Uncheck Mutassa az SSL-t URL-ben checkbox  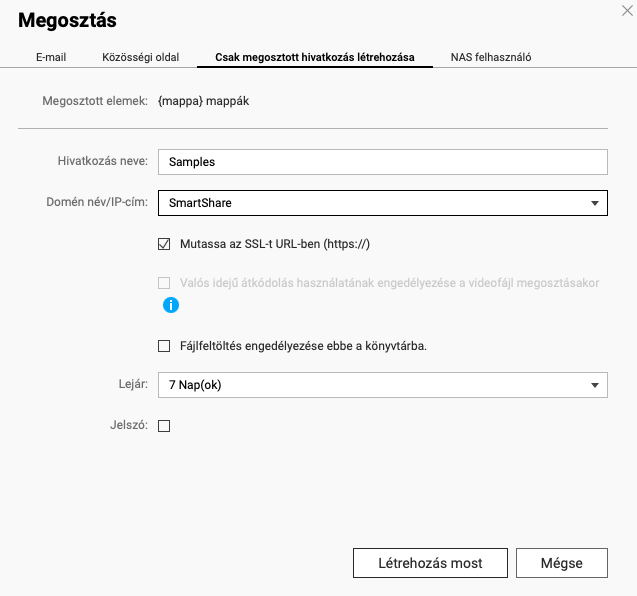tap(164, 244)
